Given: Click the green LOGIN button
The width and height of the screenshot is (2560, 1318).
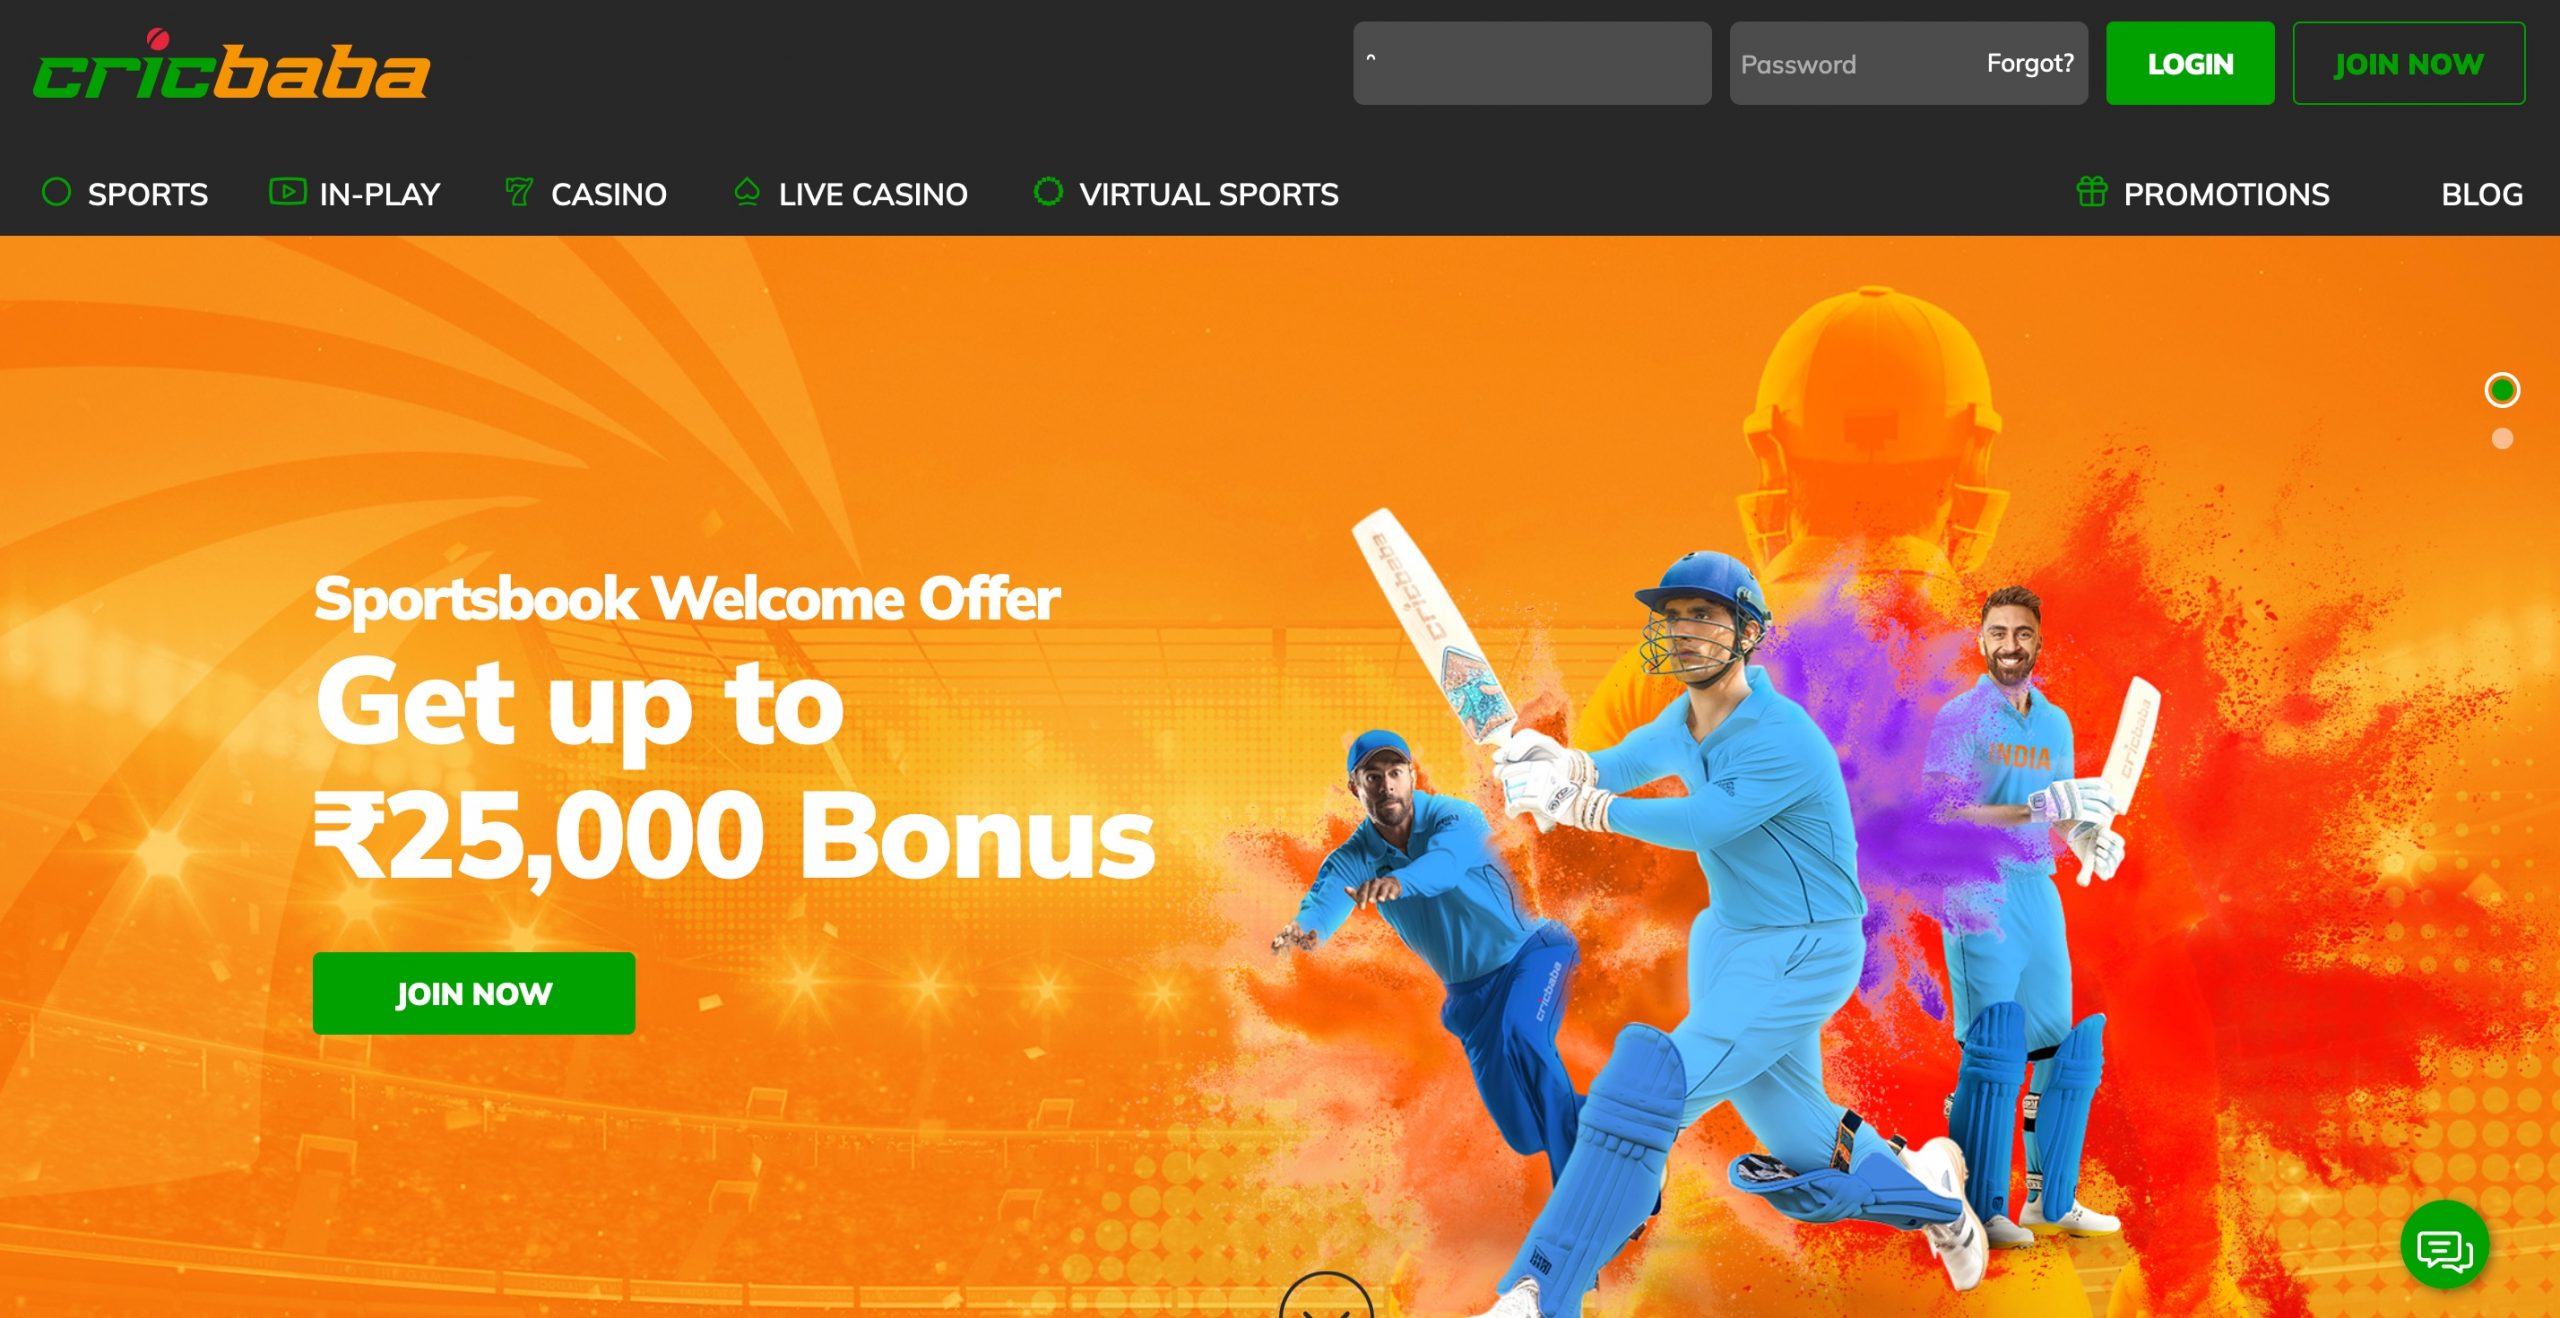Looking at the screenshot, I should tap(2190, 64).
